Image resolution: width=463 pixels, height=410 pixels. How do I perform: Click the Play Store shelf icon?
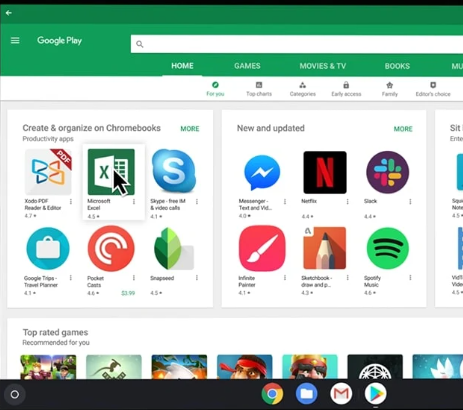(376, 394)
